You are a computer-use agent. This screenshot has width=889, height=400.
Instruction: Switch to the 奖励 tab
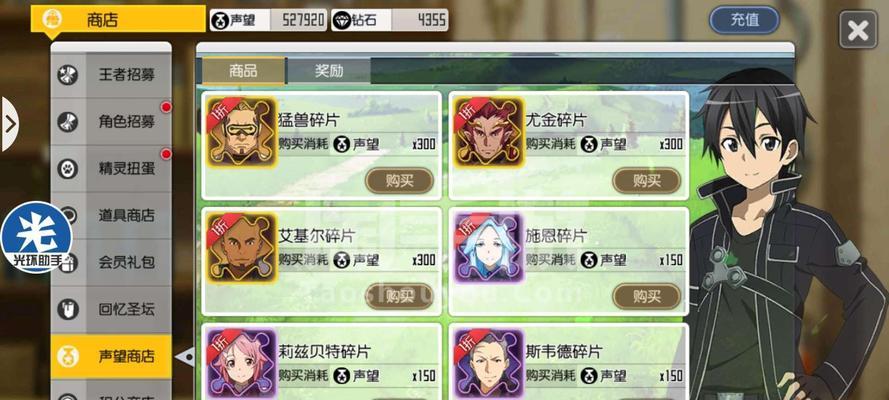pos(329,71)
